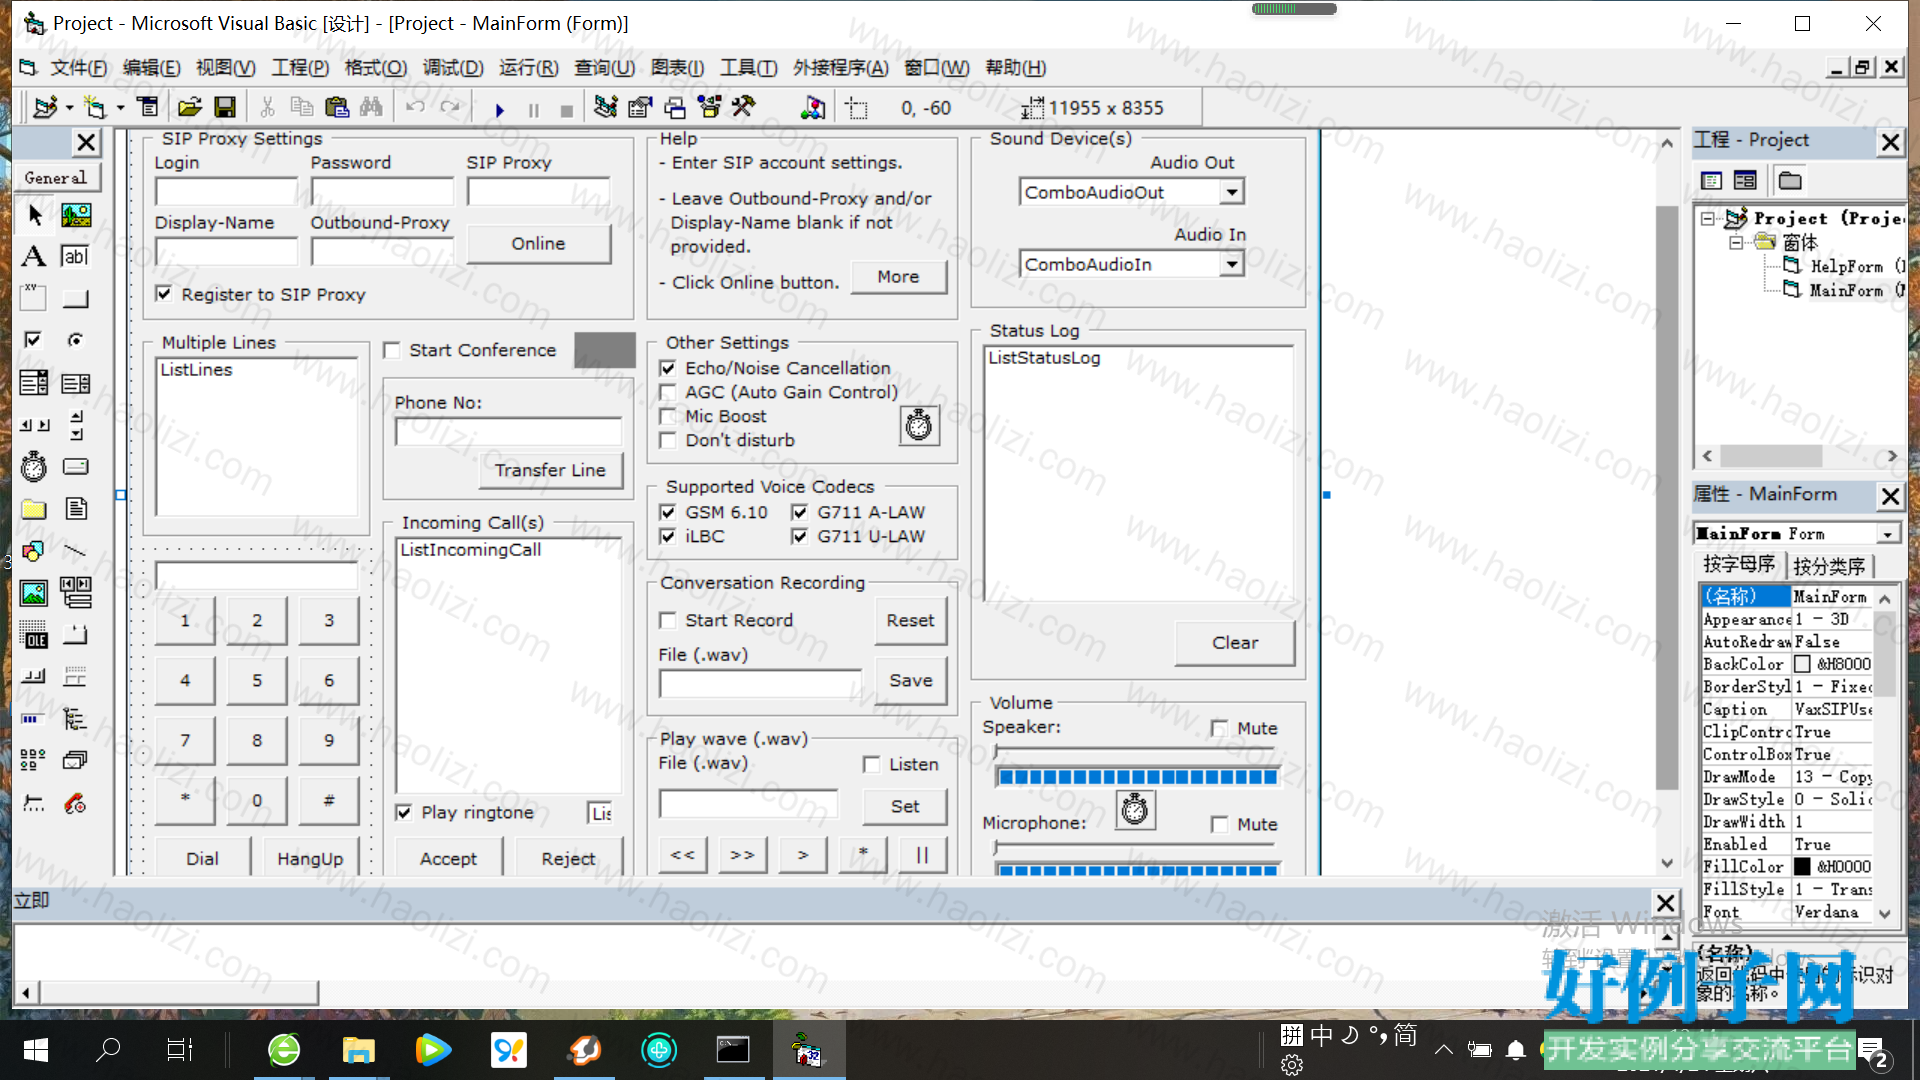Click the Open Project toolbar icon
Screen dimensions: 1920x1080
pyautogui.click(x=190, y=107)
